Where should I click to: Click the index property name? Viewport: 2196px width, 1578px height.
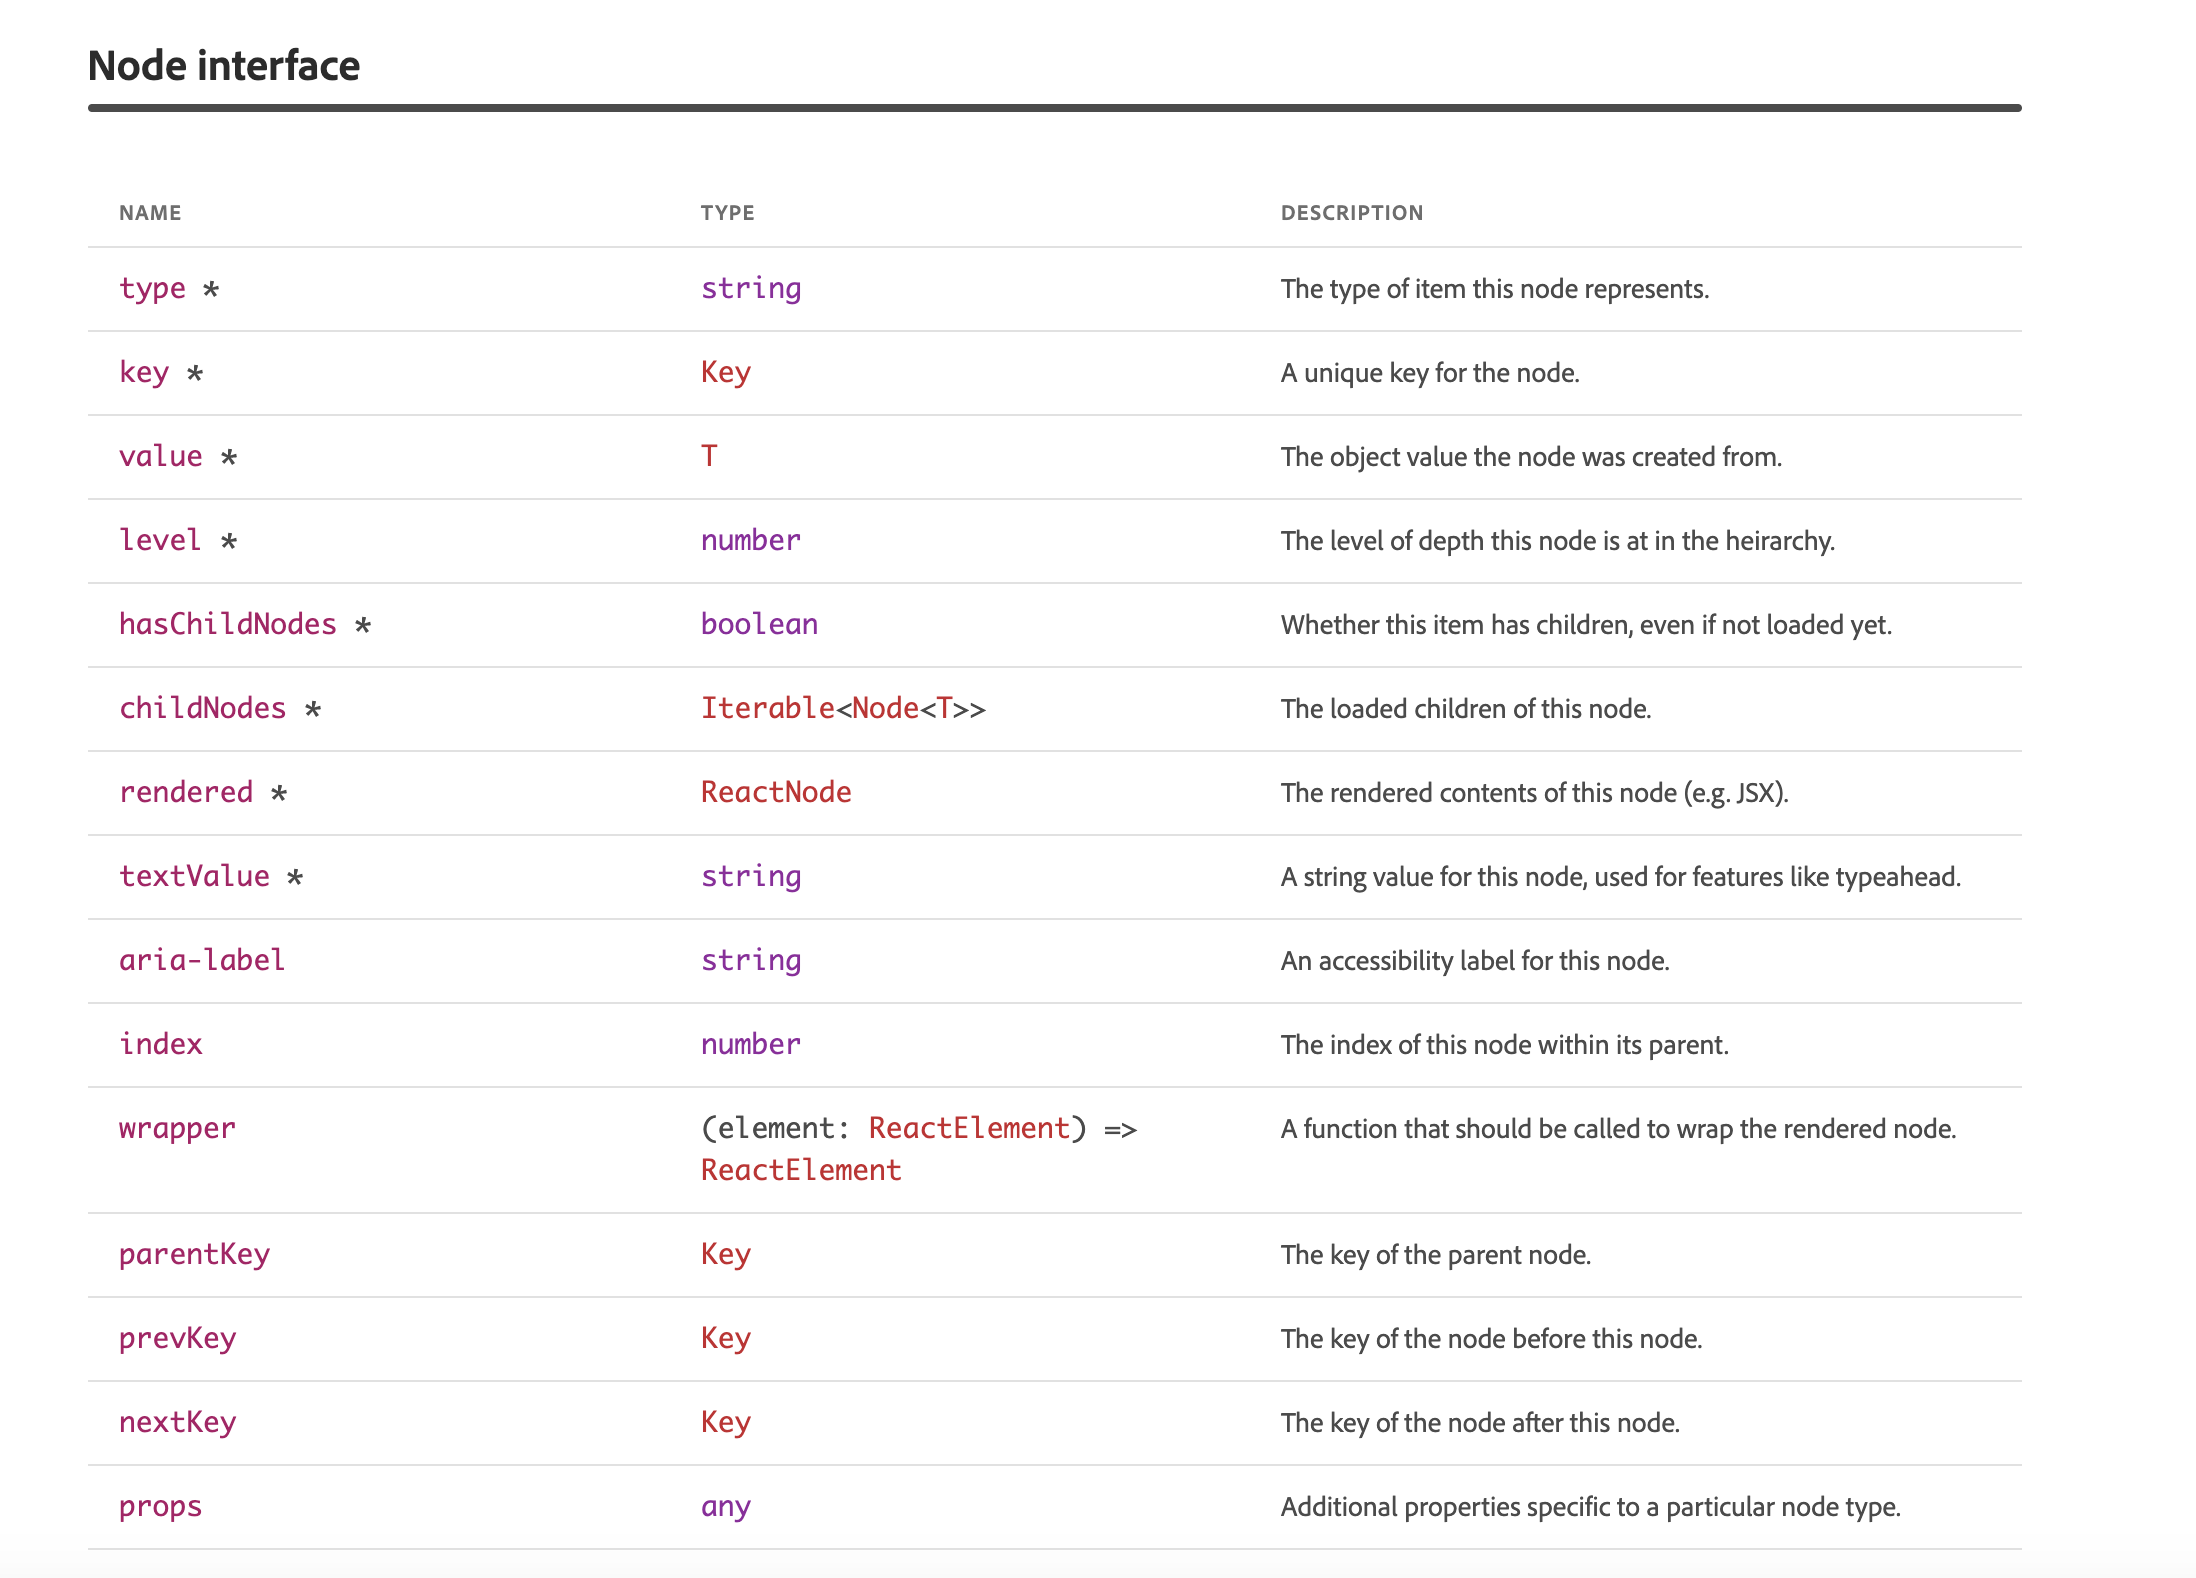point(161,1044)
